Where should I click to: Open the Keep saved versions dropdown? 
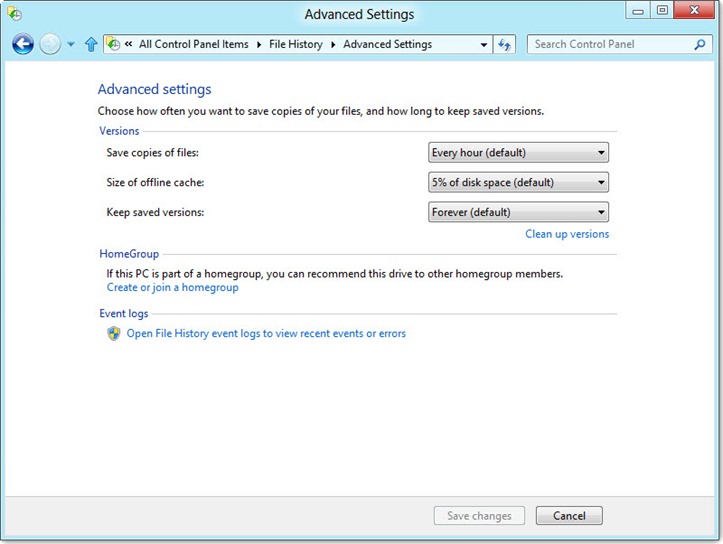(x=518, y=212)
